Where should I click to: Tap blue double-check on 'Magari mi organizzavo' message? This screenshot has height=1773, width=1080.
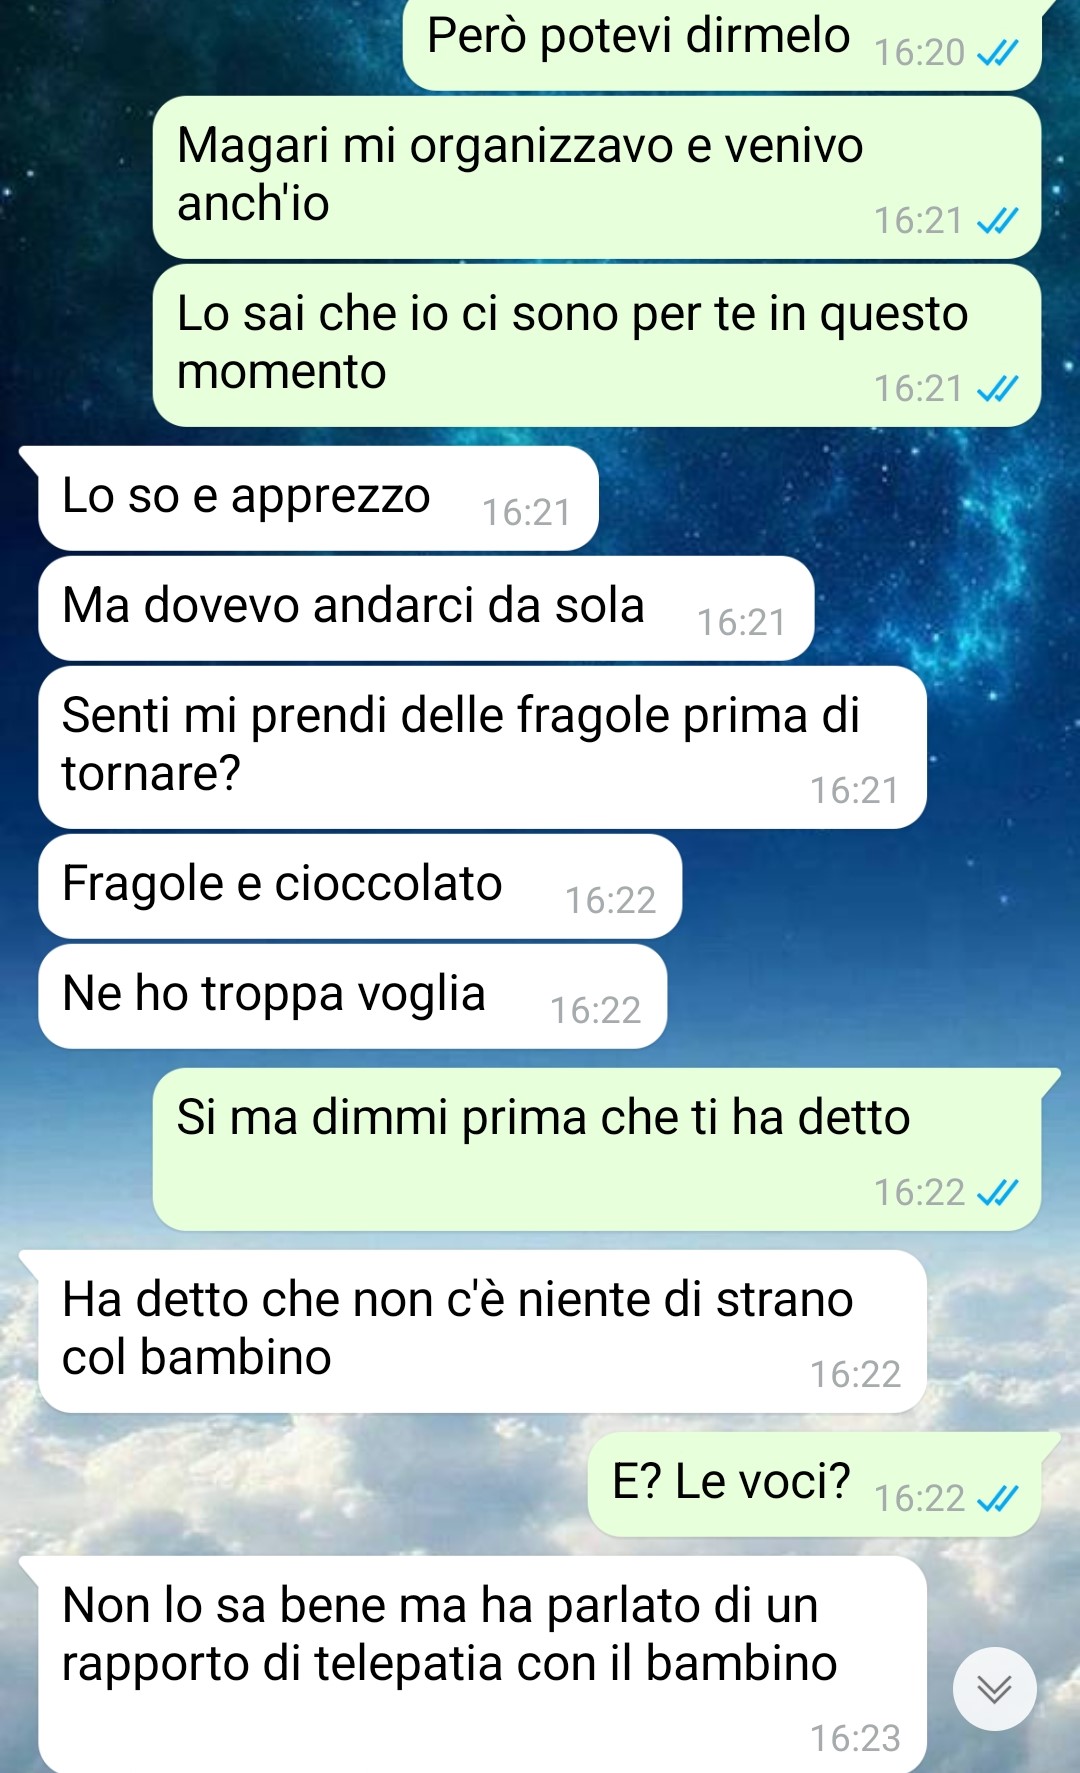coord(997,220)
